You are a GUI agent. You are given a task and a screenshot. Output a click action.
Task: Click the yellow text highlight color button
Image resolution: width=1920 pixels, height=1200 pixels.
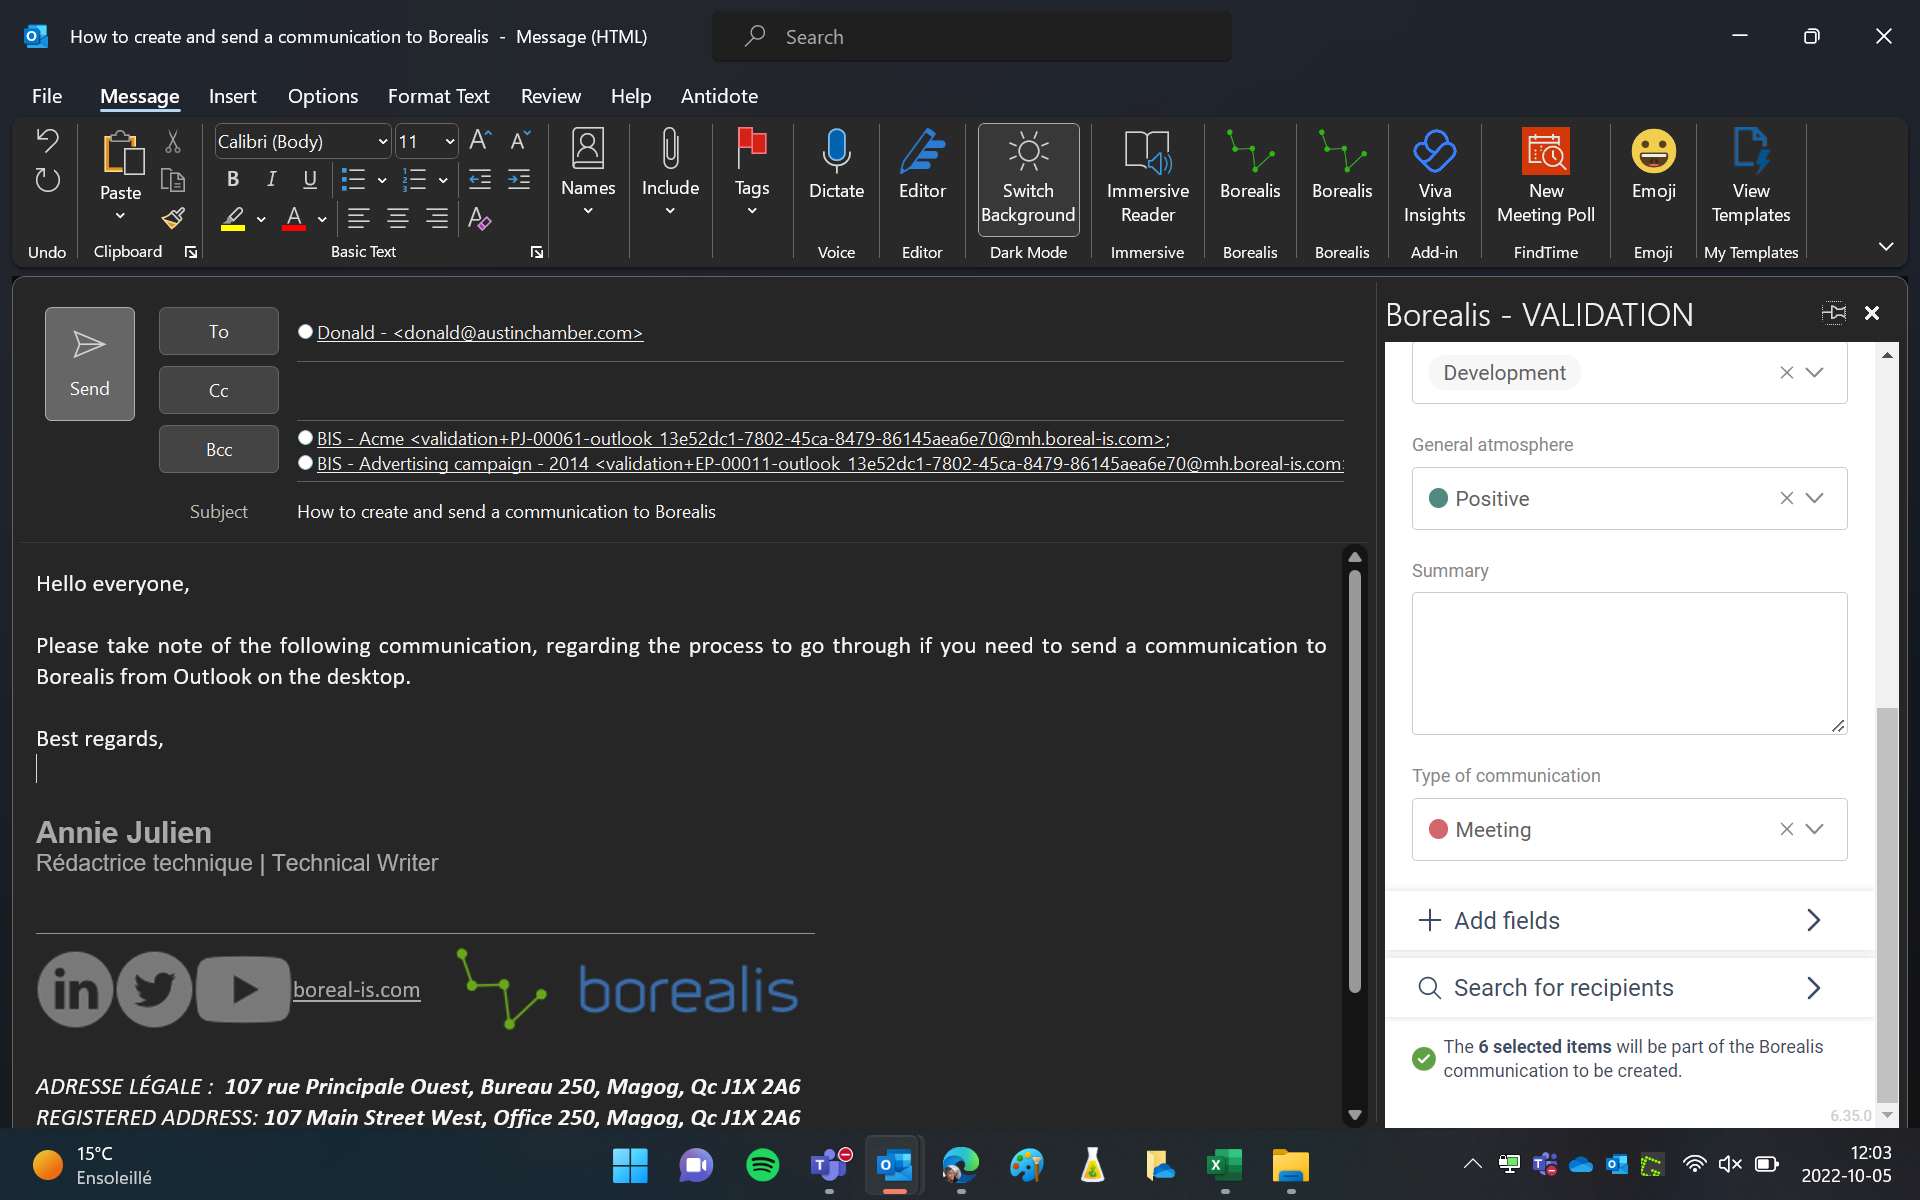pos(233,219)
